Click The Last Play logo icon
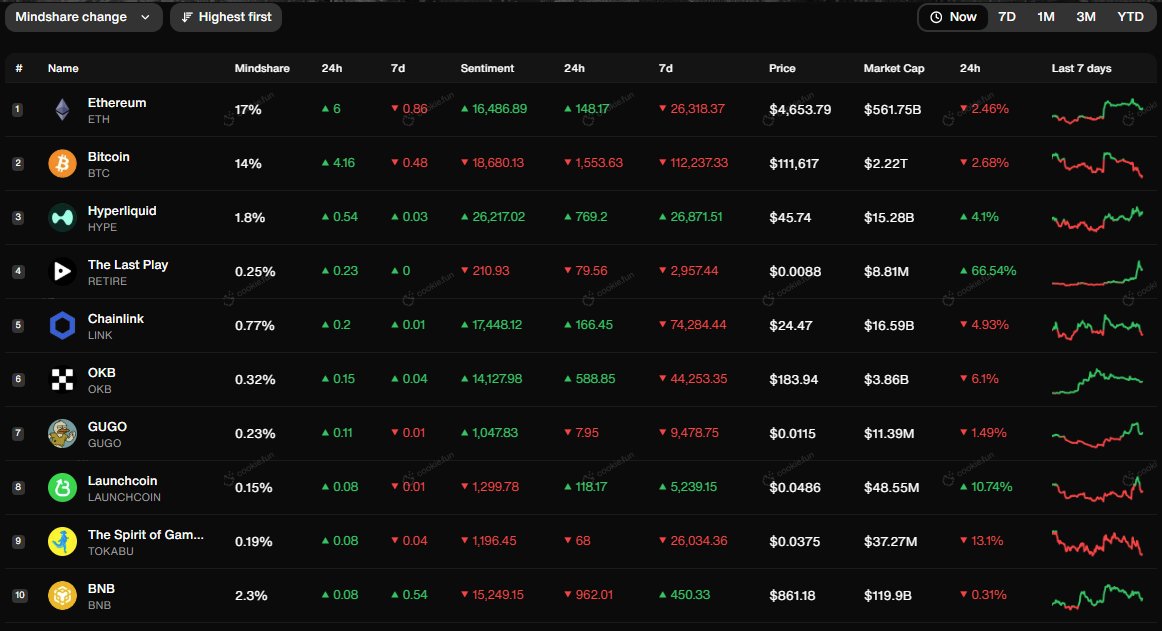Image resolution: width=1162 pixels, height=631 pixels. [x=62, y=272]
